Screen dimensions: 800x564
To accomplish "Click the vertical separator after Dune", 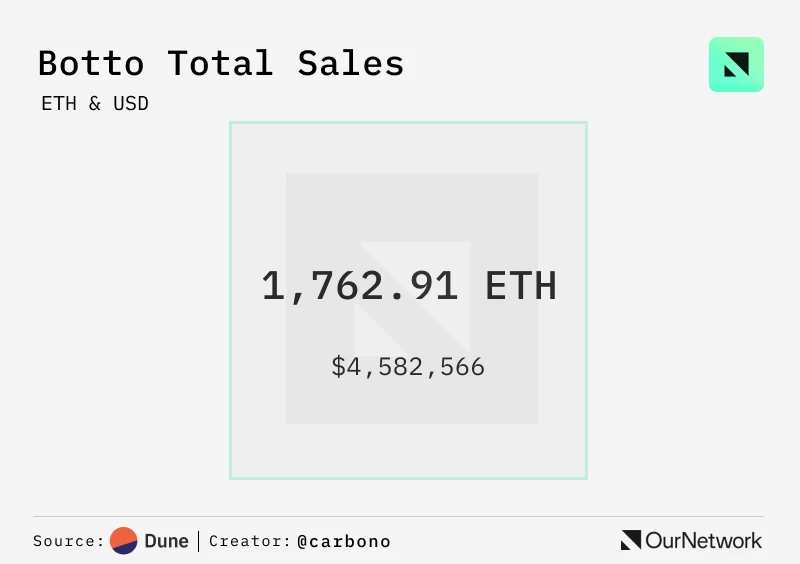I will 198,541.
